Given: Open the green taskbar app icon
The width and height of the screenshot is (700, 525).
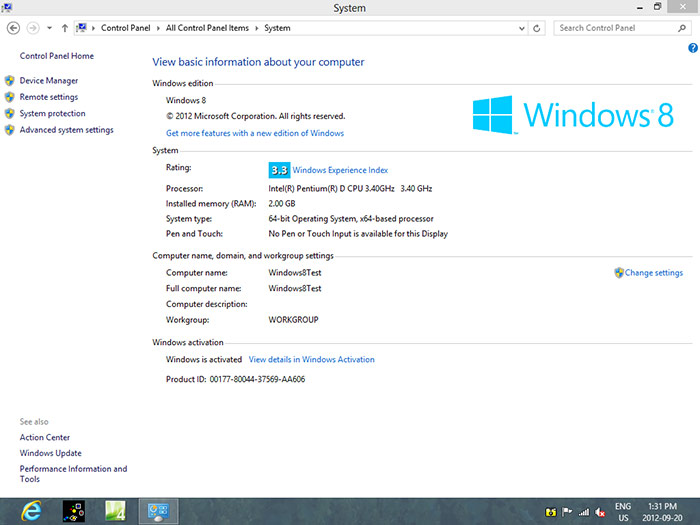Looking at the screenshot, I should [115, 512].
